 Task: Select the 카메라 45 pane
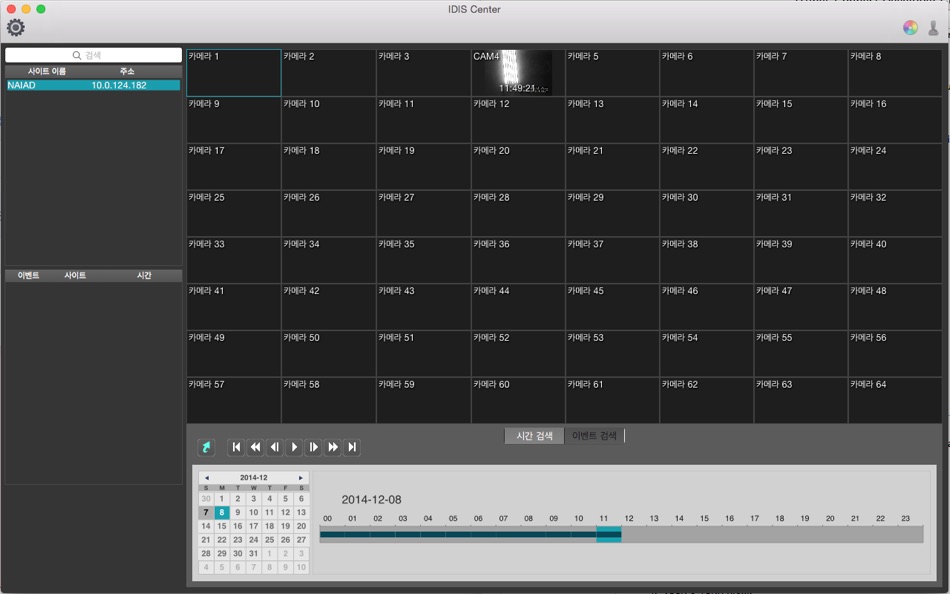613,307
